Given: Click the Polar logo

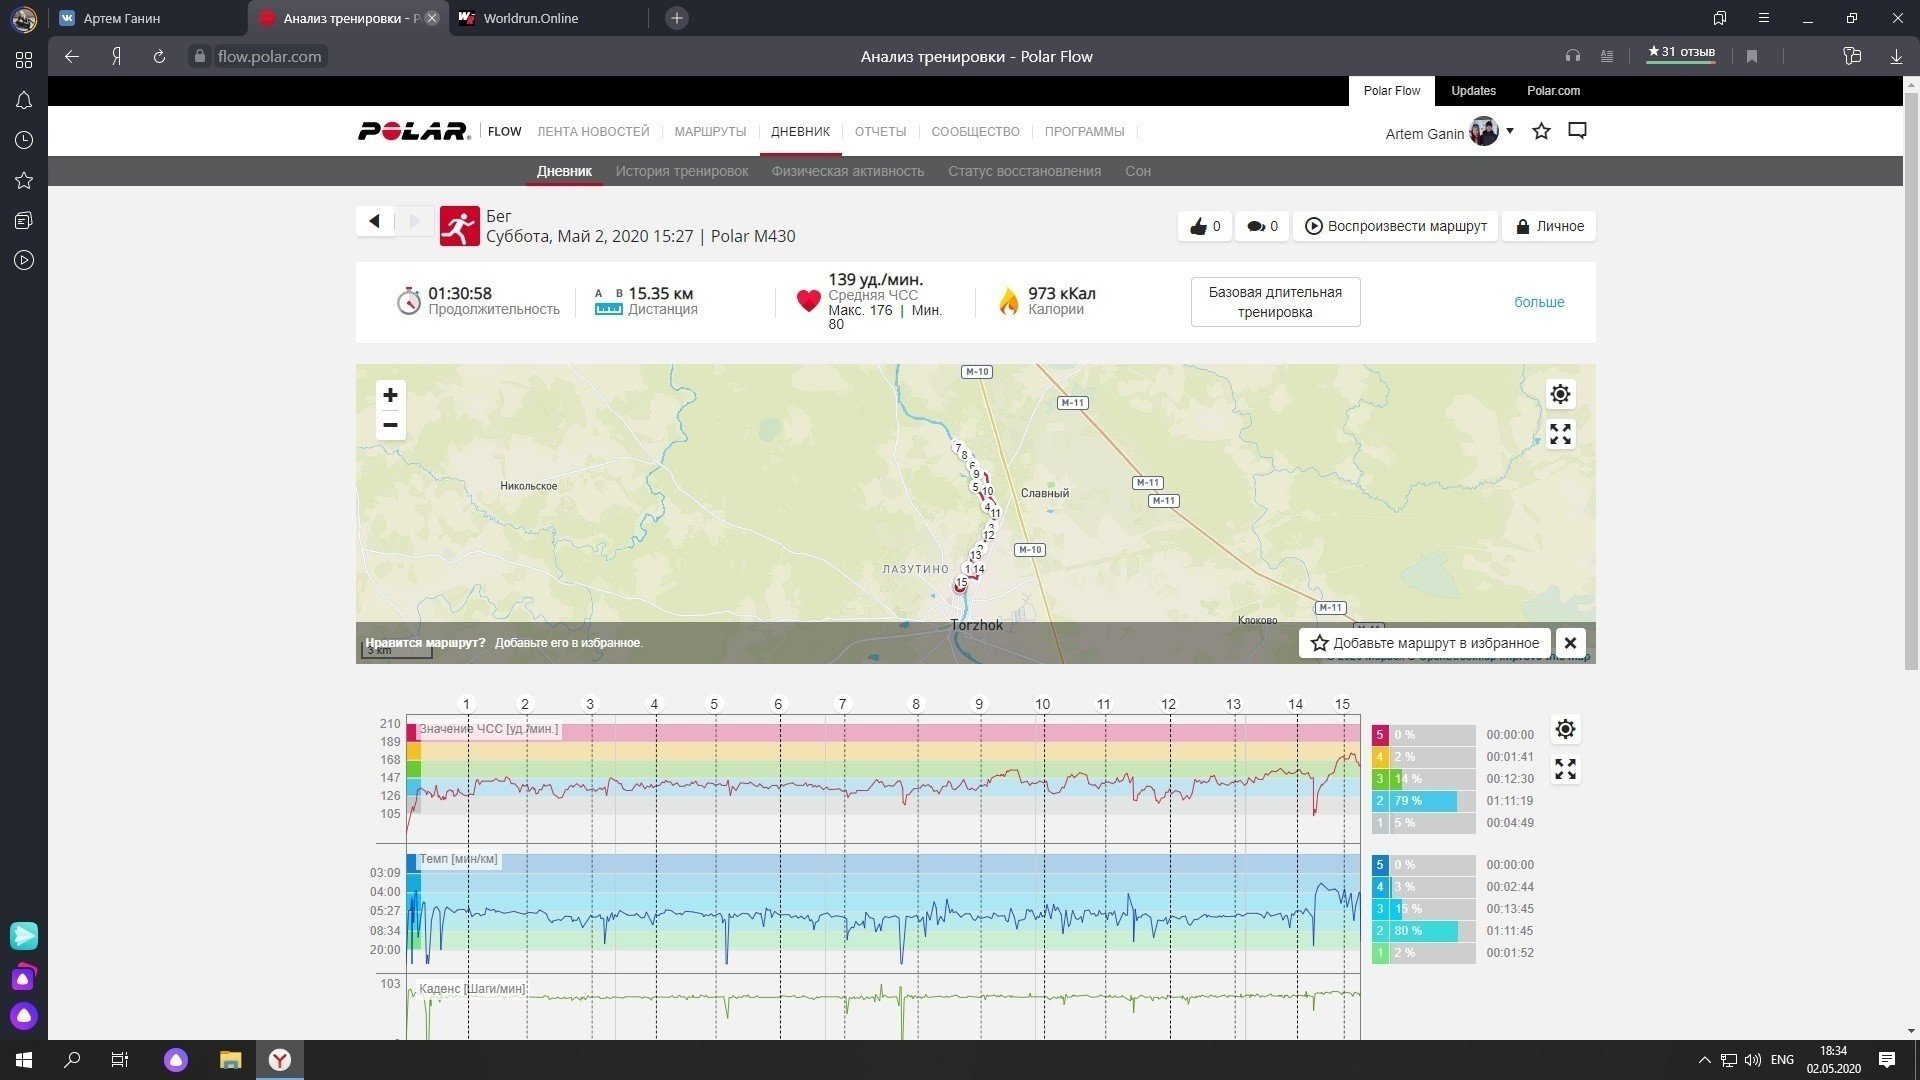Looking at the screenshot, I should 414,131.
